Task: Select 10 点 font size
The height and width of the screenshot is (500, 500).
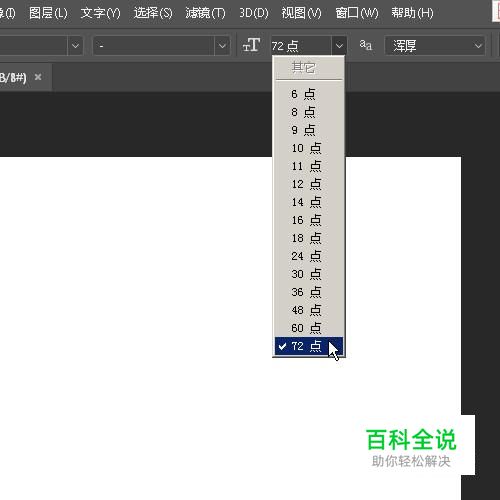Action: (309, 148)
